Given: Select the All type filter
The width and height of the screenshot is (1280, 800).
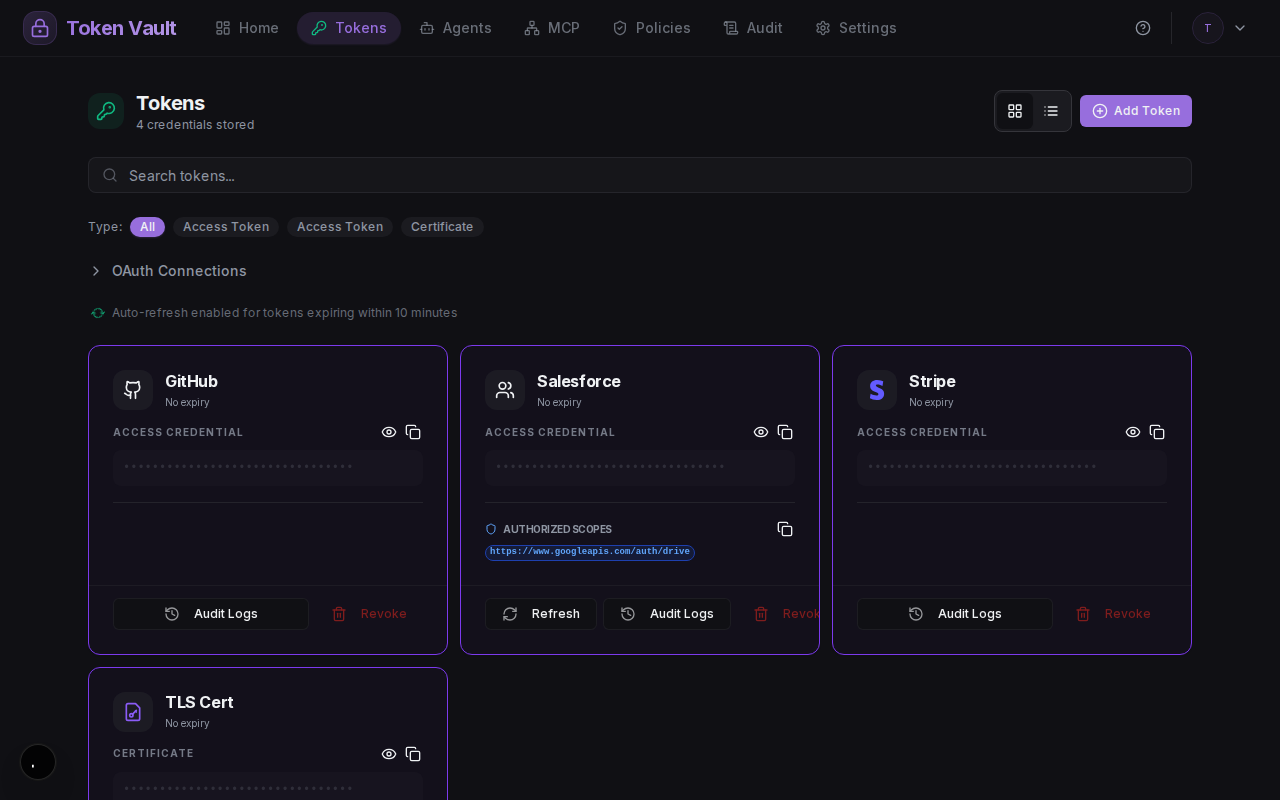Looking at the screenshot, I should coord(147,227).
